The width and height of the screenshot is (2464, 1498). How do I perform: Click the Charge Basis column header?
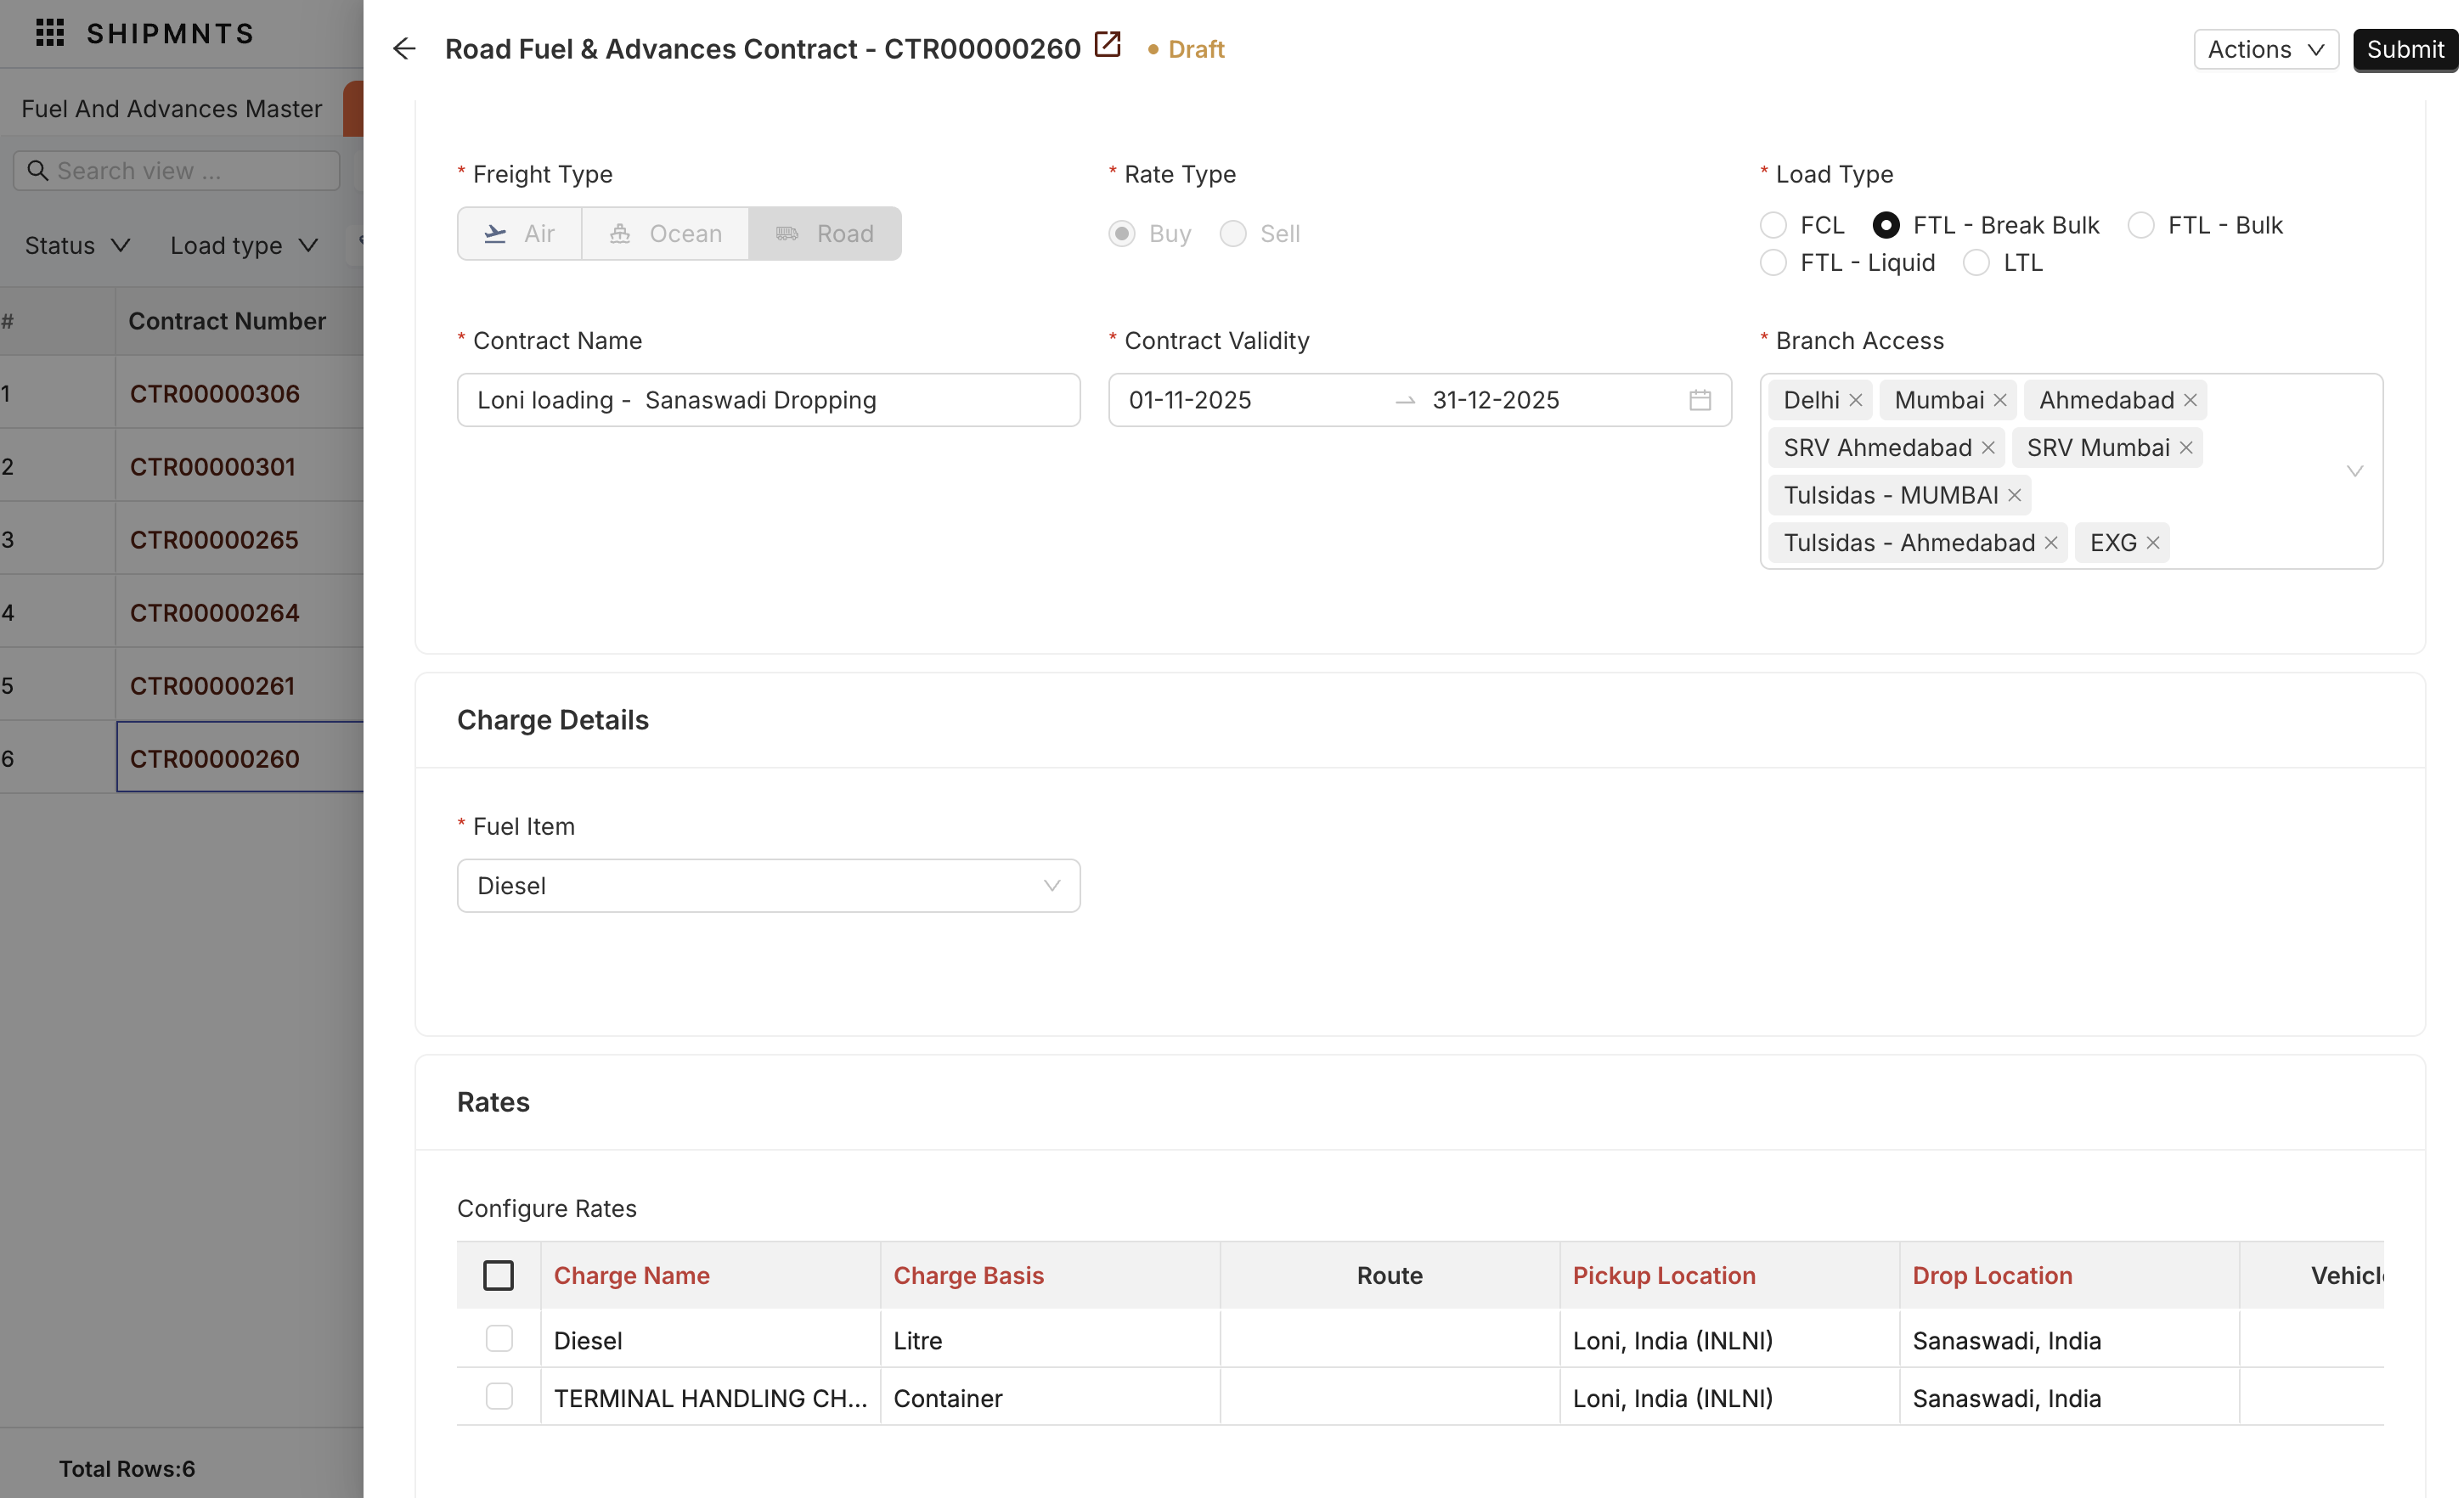point(968,1276)
